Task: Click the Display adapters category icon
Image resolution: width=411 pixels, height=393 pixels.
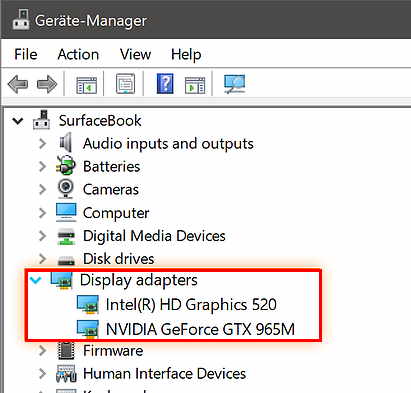Action: point(62,280)
